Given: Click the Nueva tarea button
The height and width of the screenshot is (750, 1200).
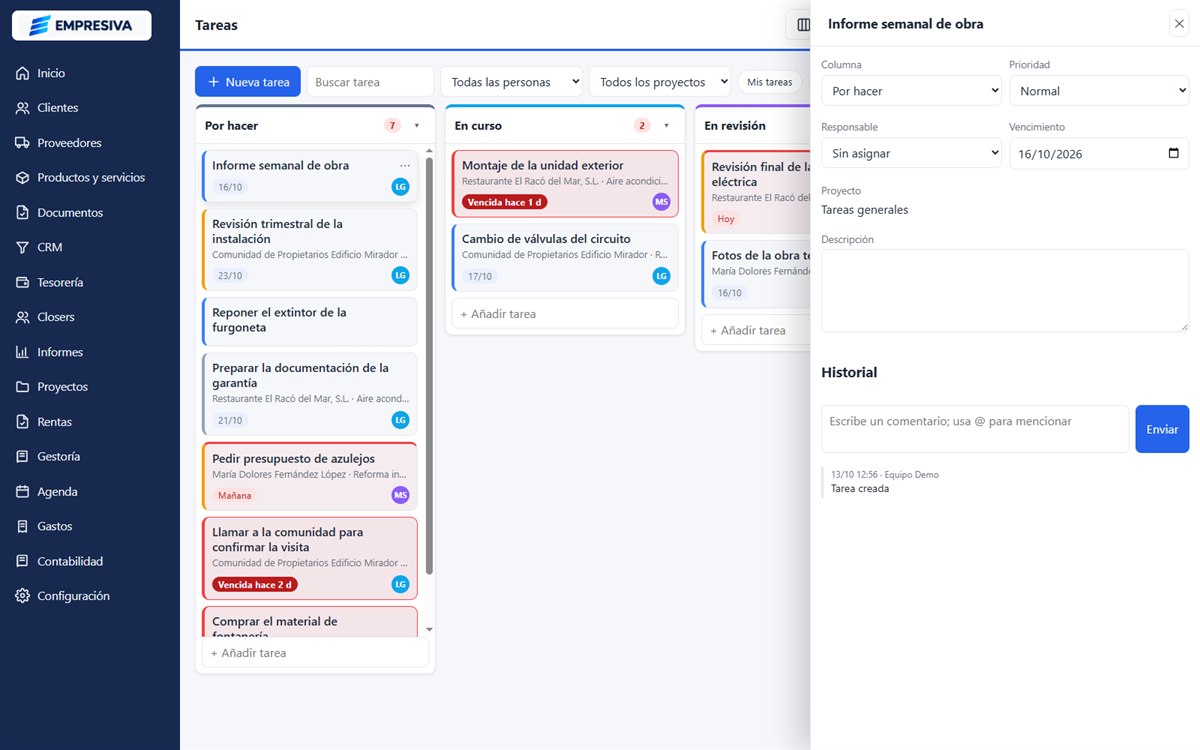Looking at the screenshot, I should click(248, 82).
